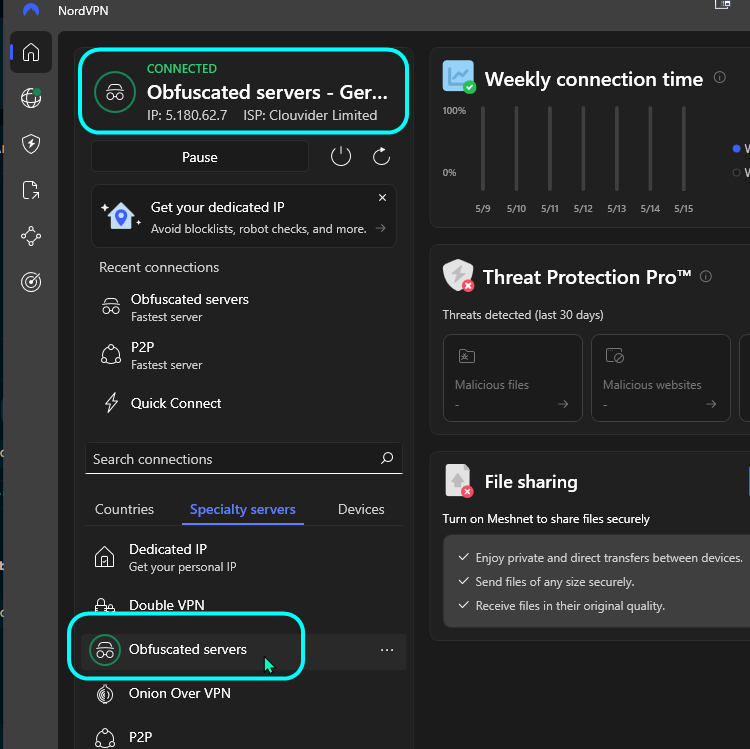
Task: Select Onion Over VPN specialty server
Action: (243, 694)
